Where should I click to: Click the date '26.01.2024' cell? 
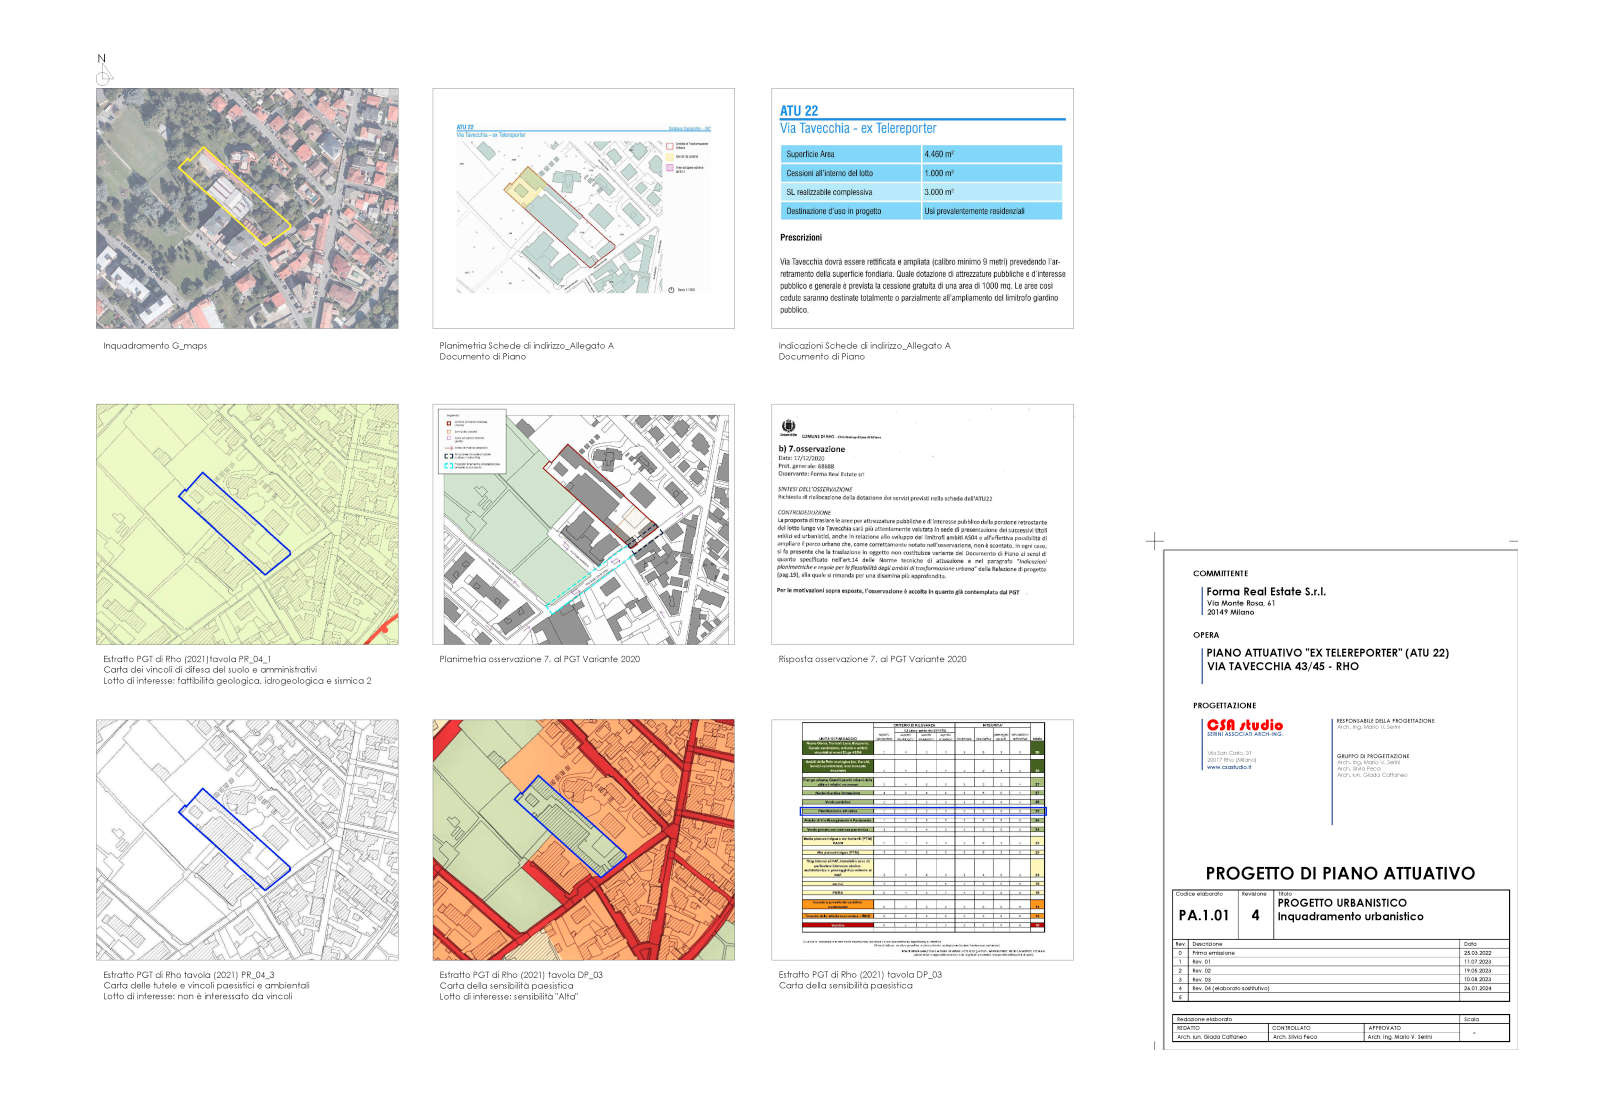click(x=1485, y=988)
